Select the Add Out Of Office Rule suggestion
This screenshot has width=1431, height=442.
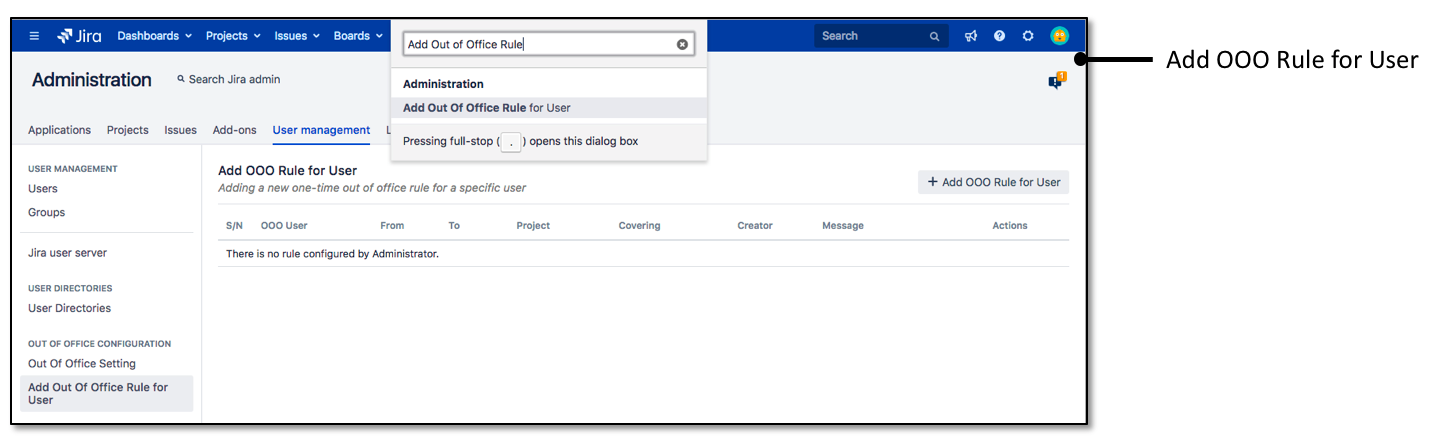(x=487, y=108)
